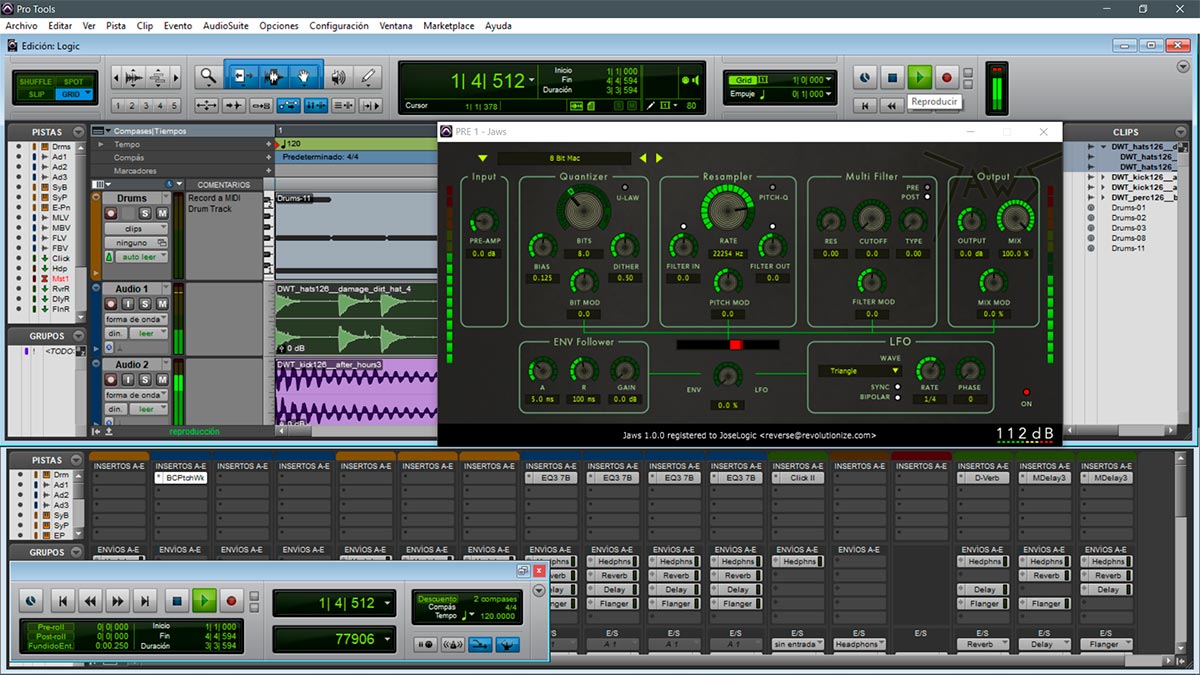Viewport: 1200px width, 675px height.
Task: Toggle the Wait for Note button in Transport
Action: (x=427, y=644)
